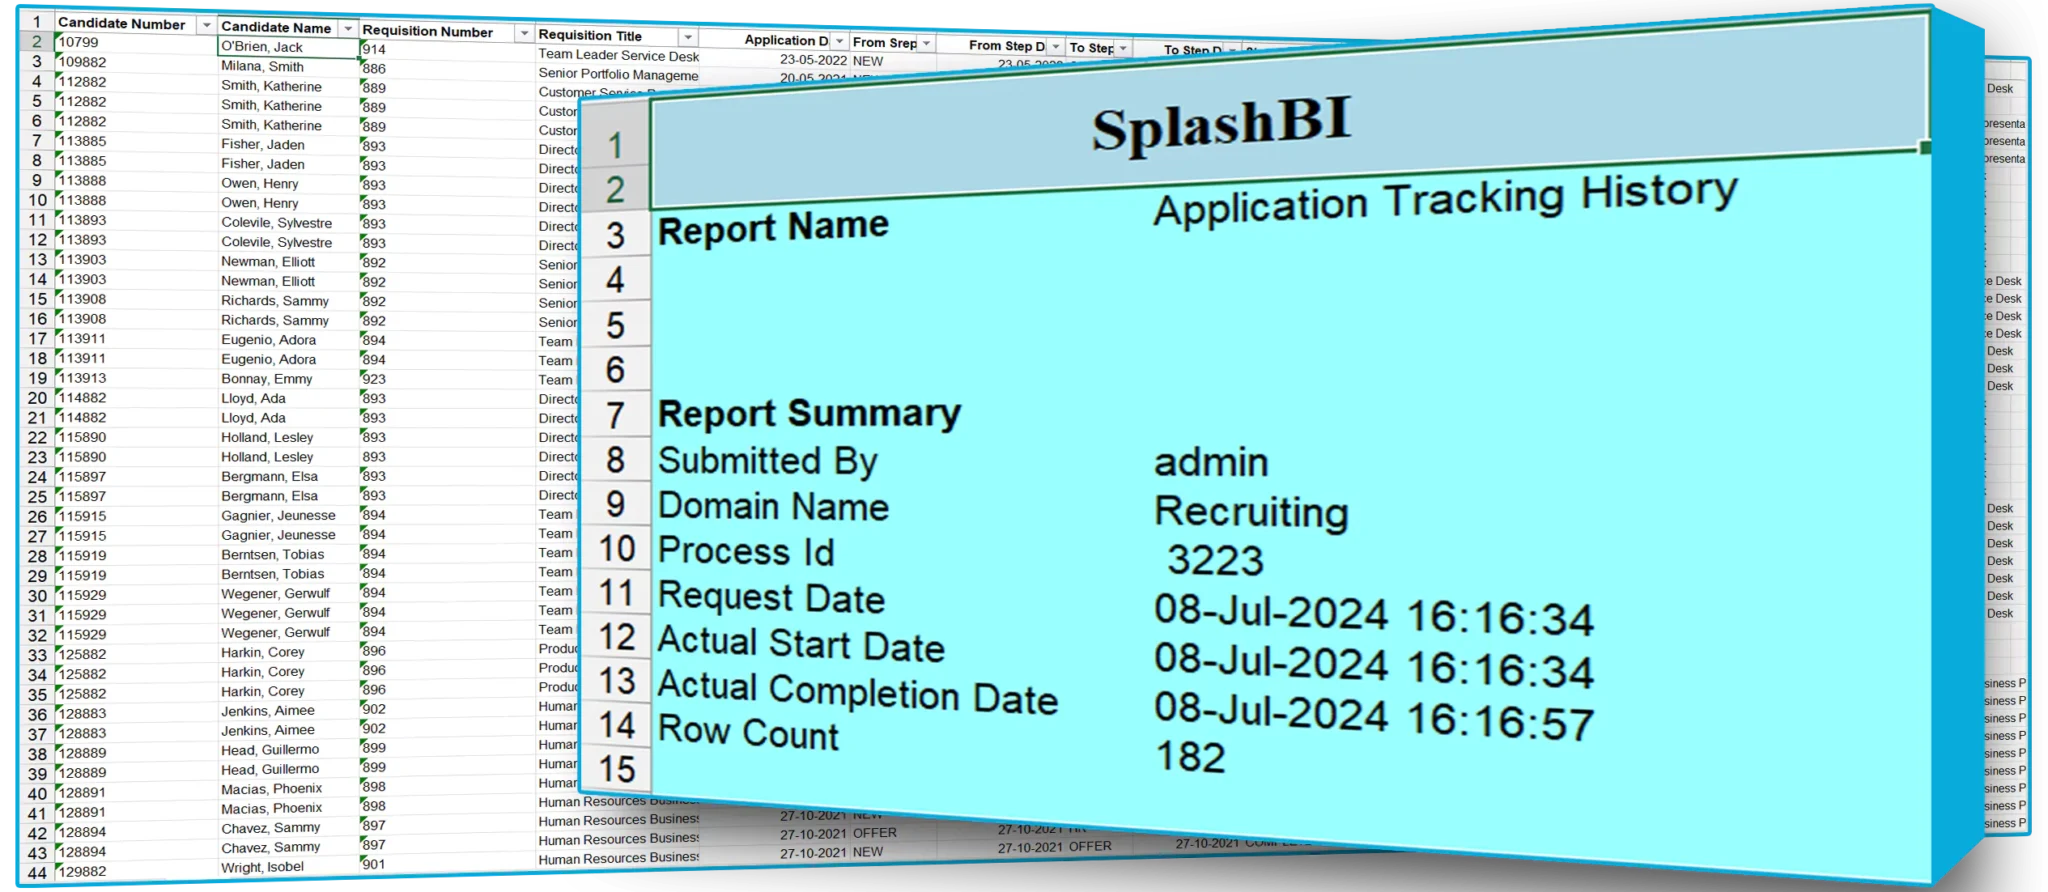Select row header 44 in the data sheet

[37, 872]
